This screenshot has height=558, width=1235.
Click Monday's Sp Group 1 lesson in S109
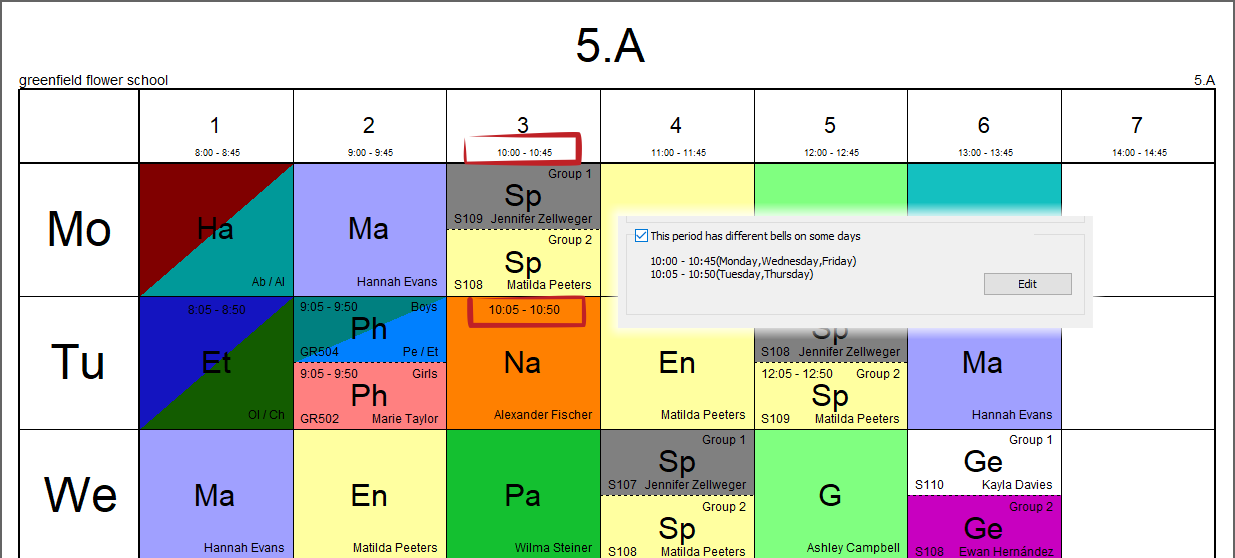tap(523, 196)
